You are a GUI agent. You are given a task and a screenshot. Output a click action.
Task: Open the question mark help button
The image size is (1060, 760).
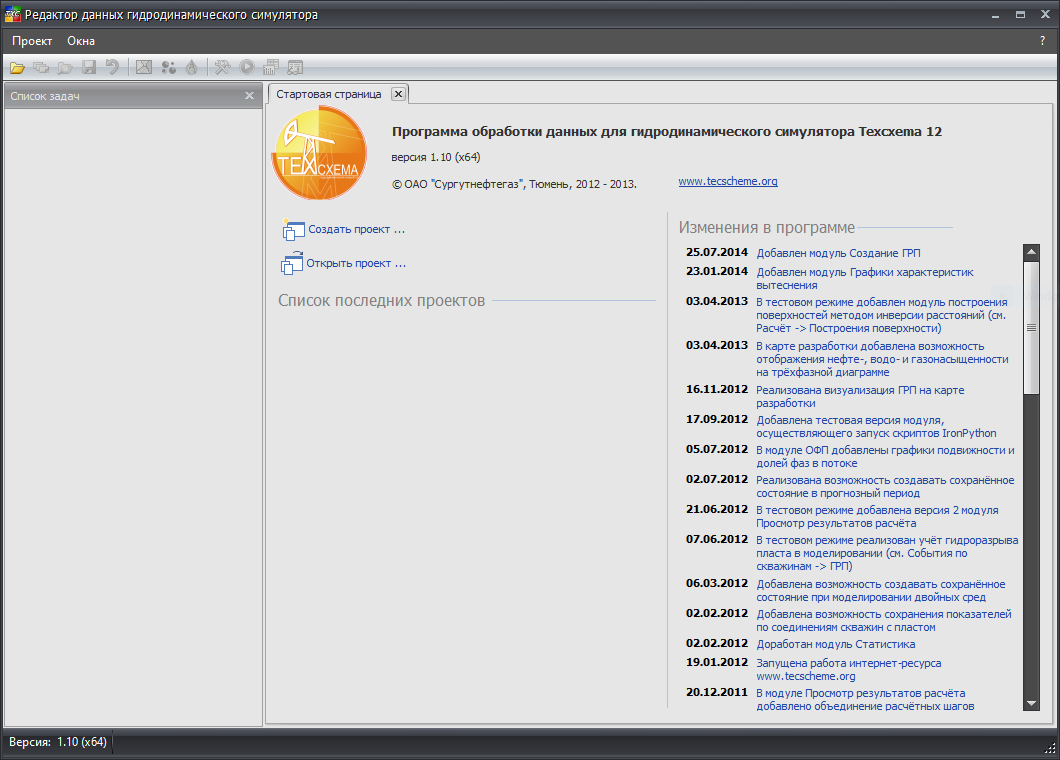click(1042, 41)
